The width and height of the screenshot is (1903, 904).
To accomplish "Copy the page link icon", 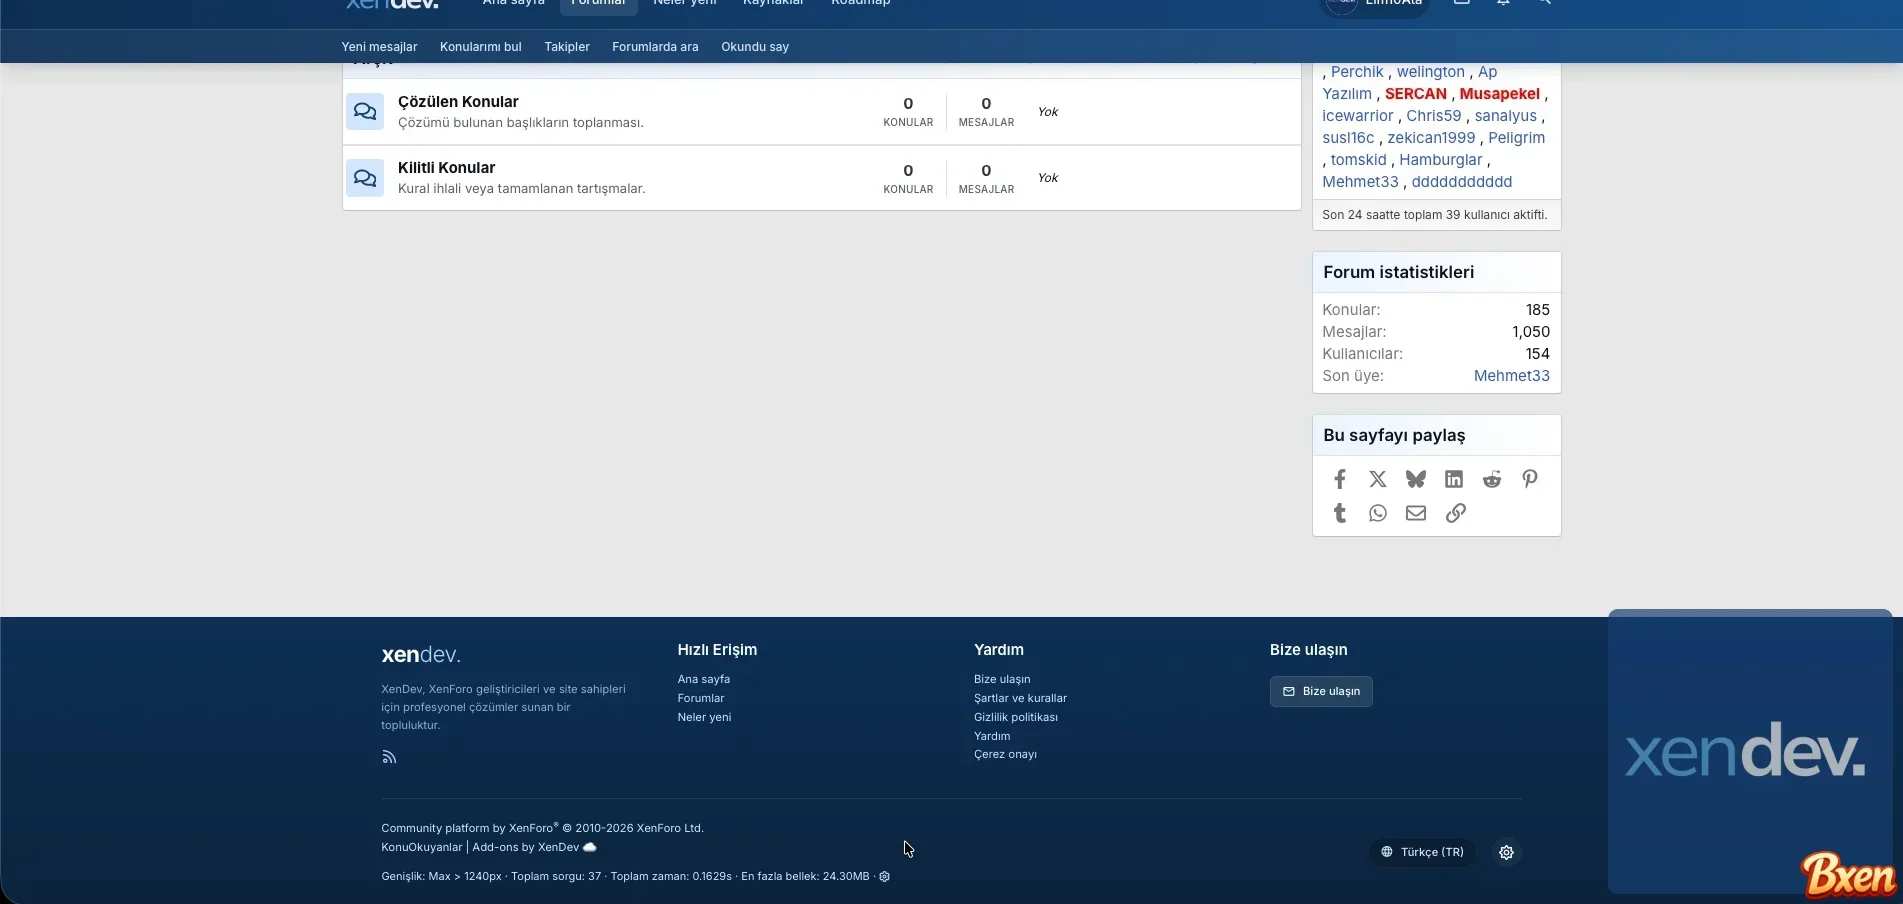I will coord(1455,512).
